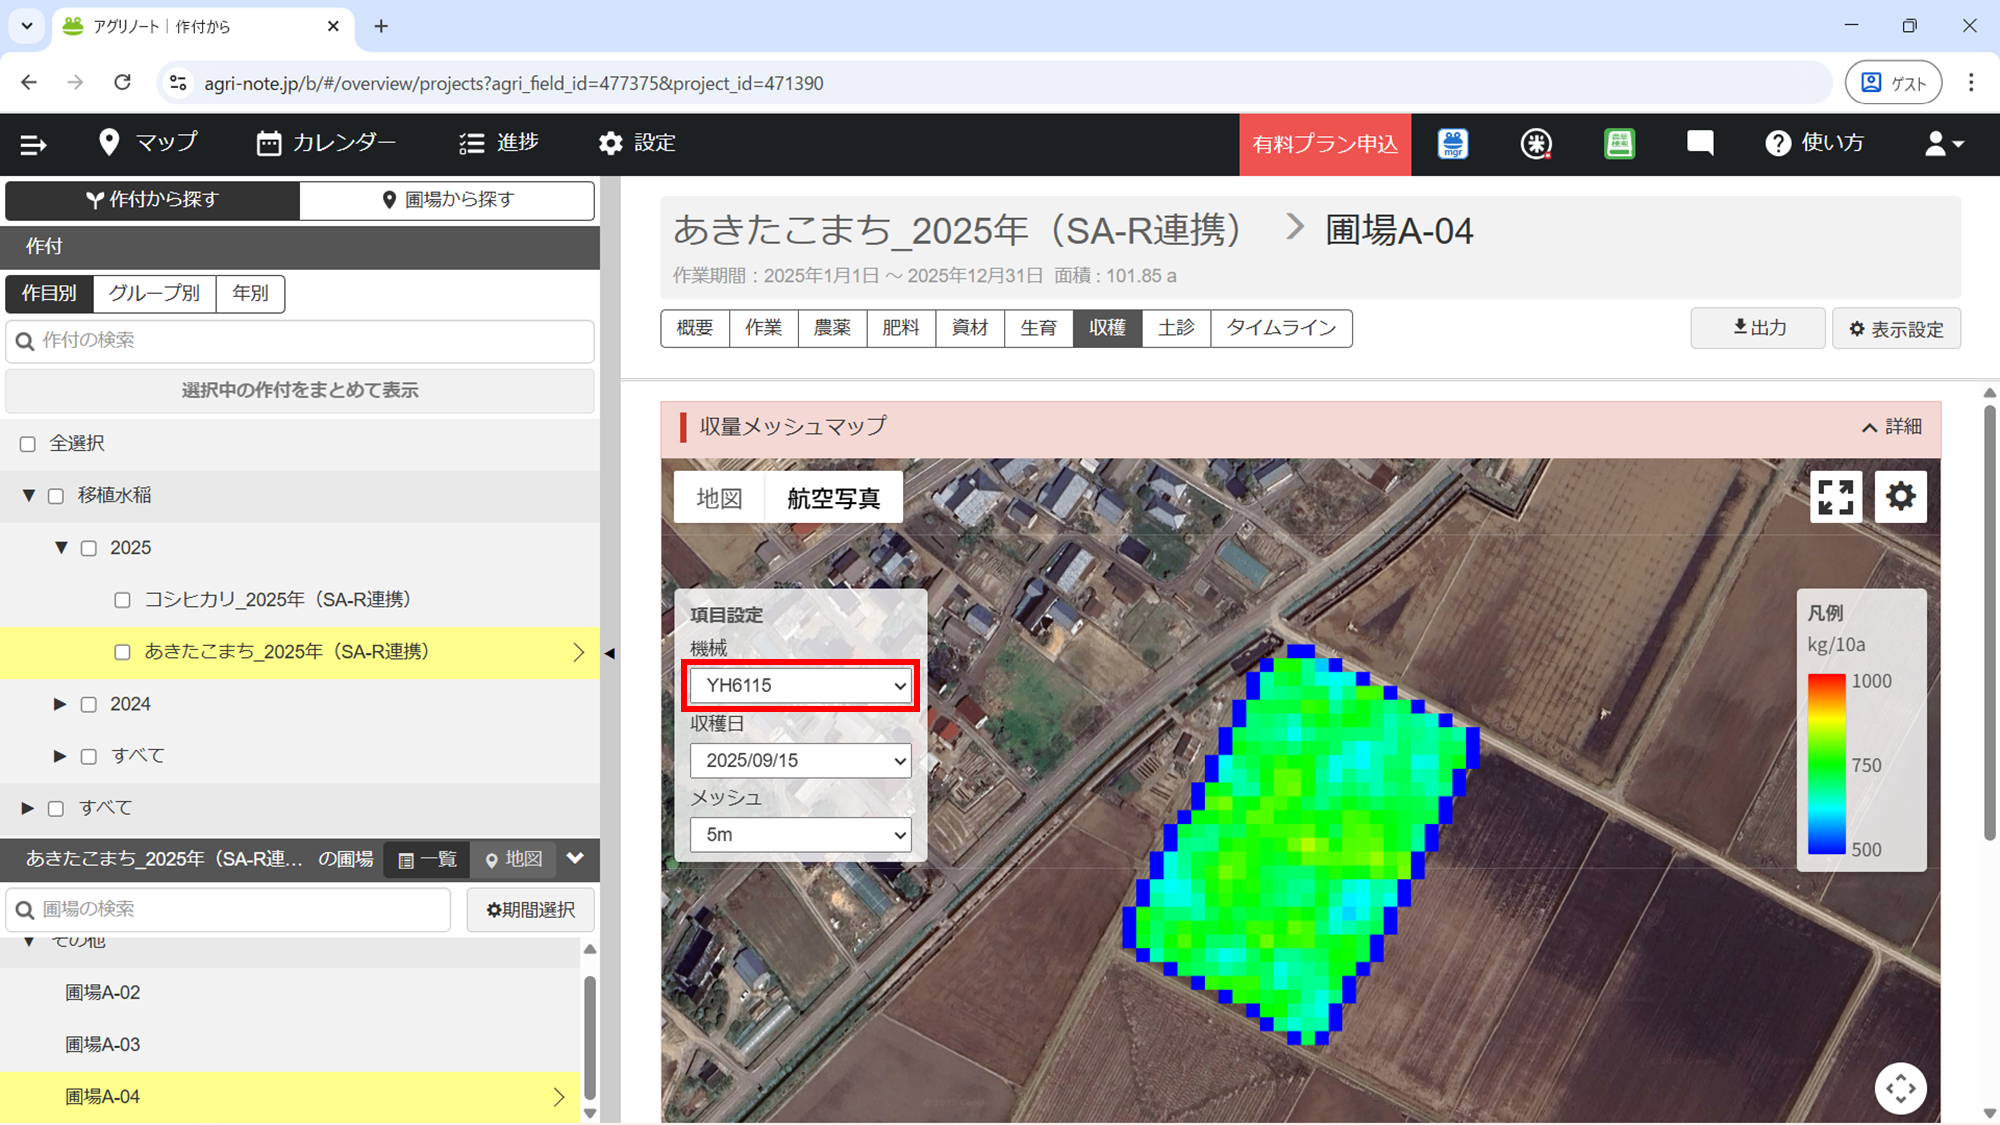
Task: Open the 使い方 help link
Action: (x=1815, y=143)
